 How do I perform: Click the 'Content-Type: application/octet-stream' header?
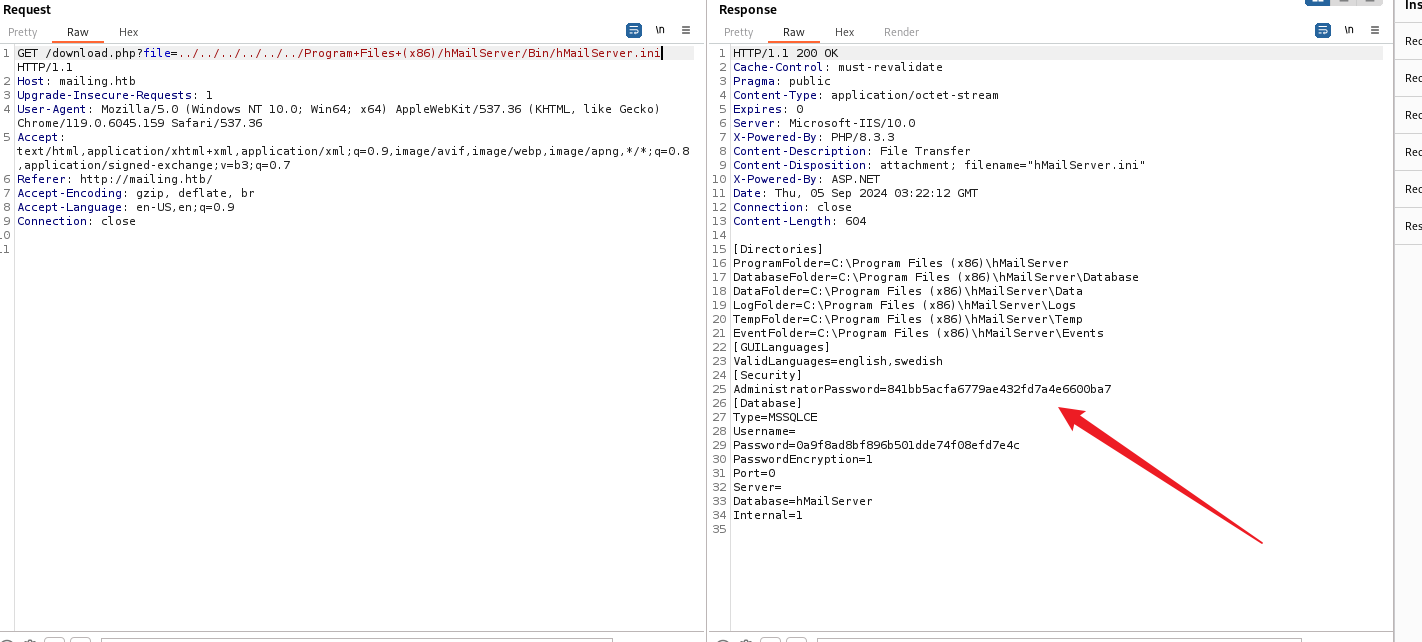pos(866,95)
